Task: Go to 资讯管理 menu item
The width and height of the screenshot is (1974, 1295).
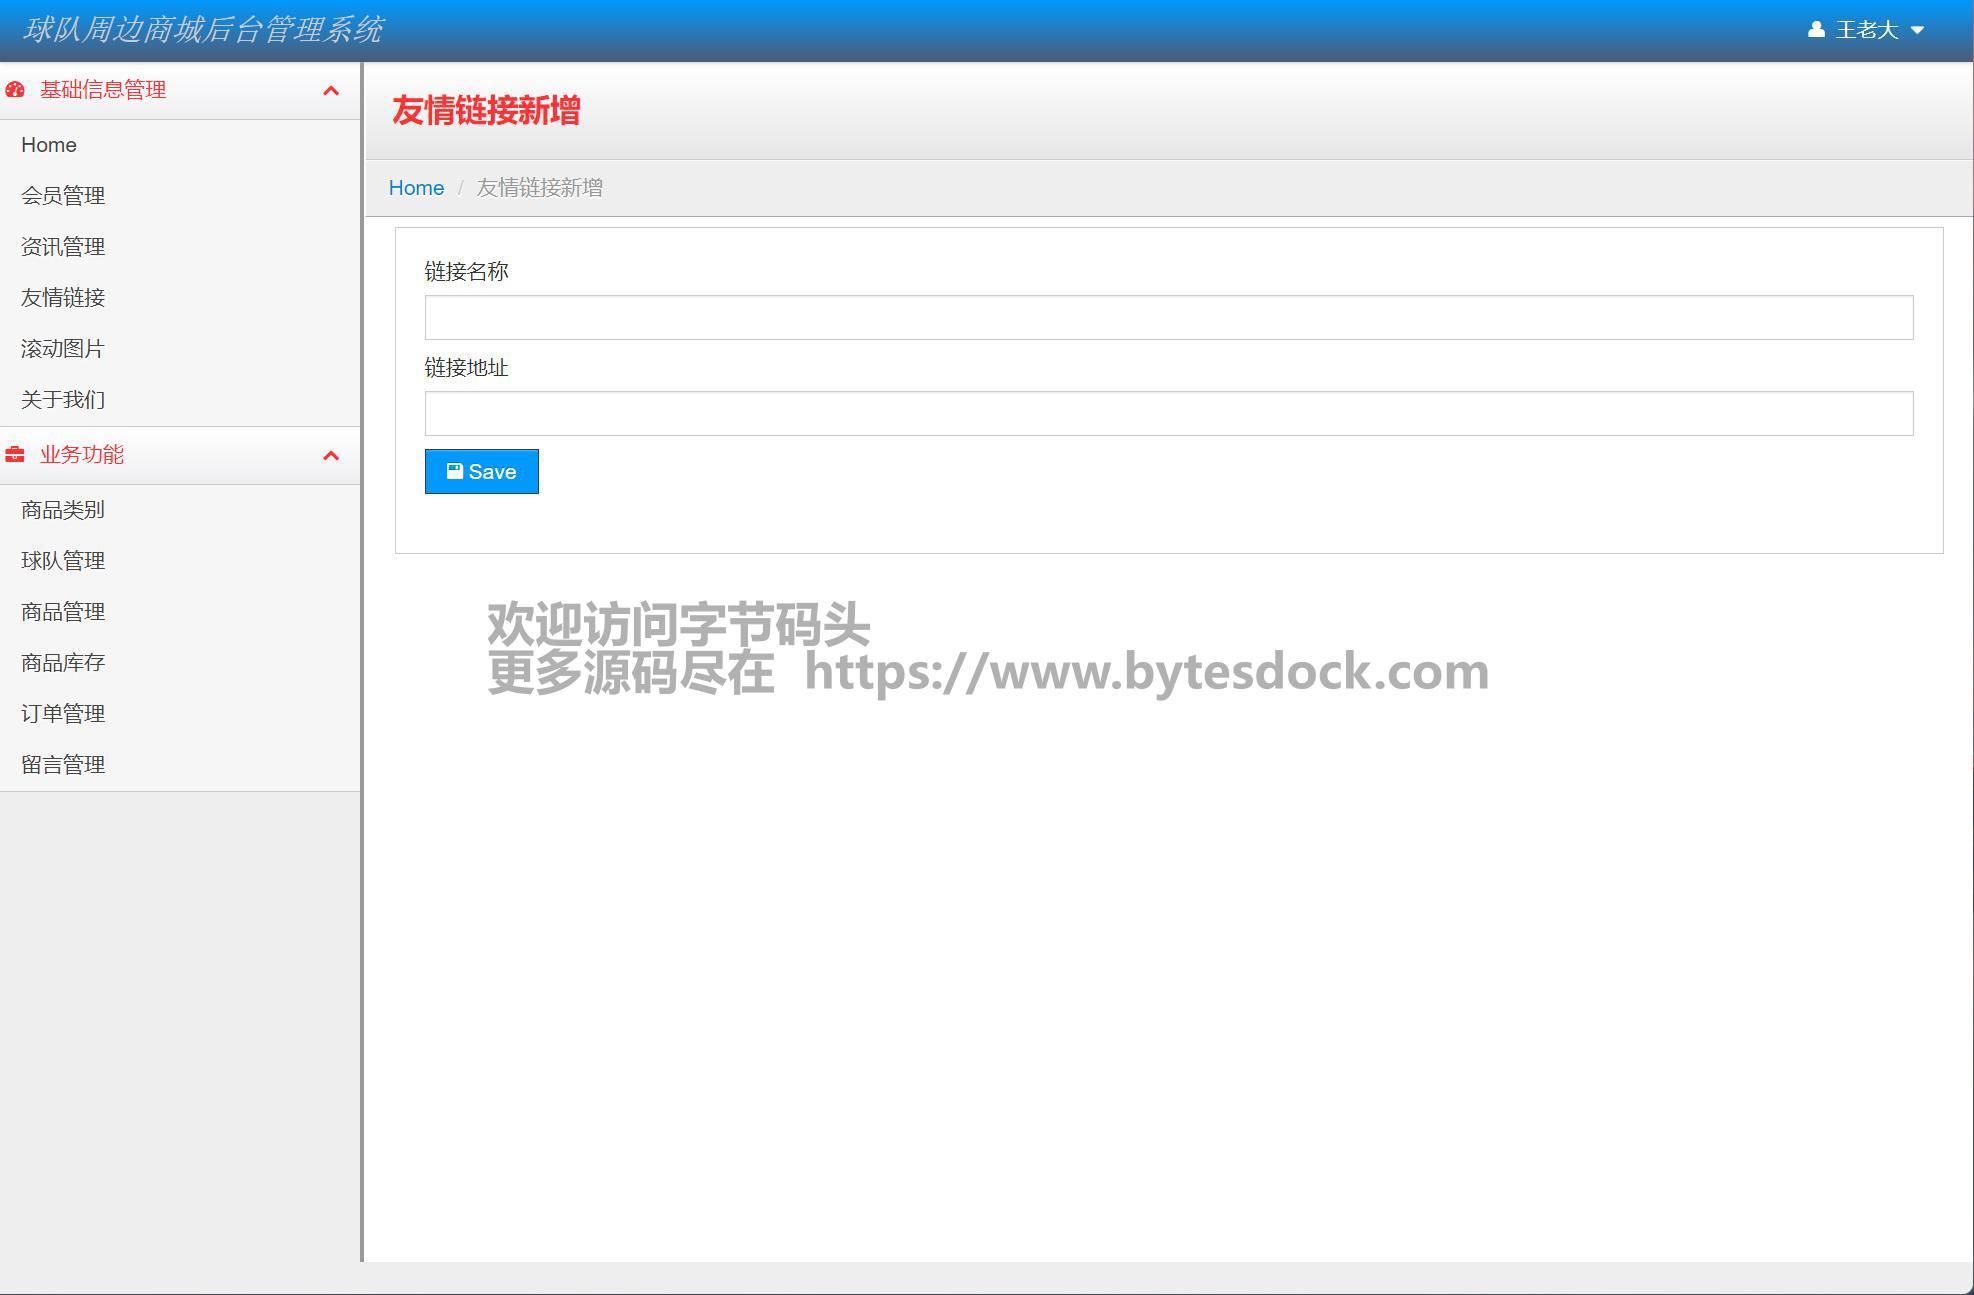Action: [63, 247]
